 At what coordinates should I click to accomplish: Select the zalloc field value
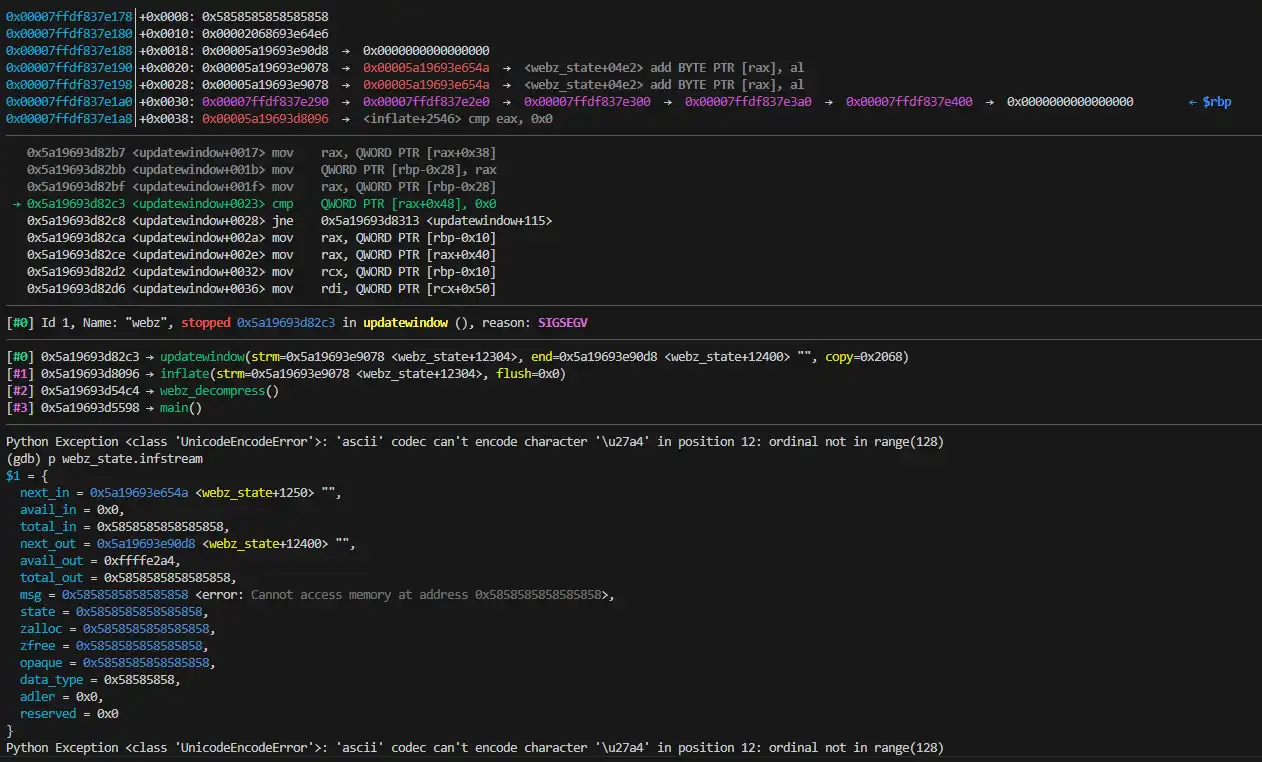coord(146,629)
